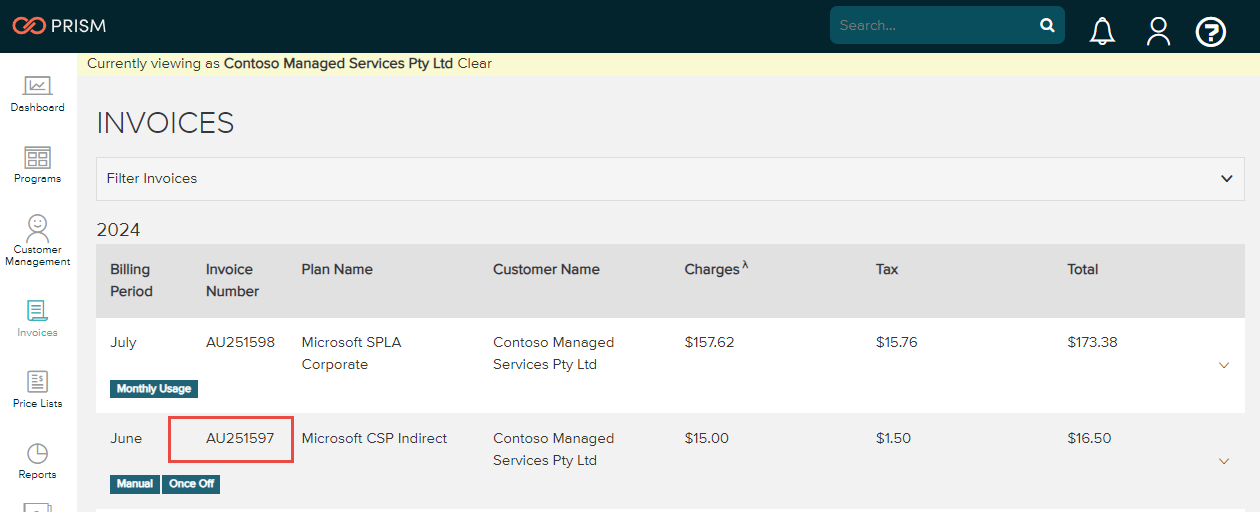This screenshot has height=512, width=1260.
Task: Open Price Lists in the sidebar
Action: 38,390
